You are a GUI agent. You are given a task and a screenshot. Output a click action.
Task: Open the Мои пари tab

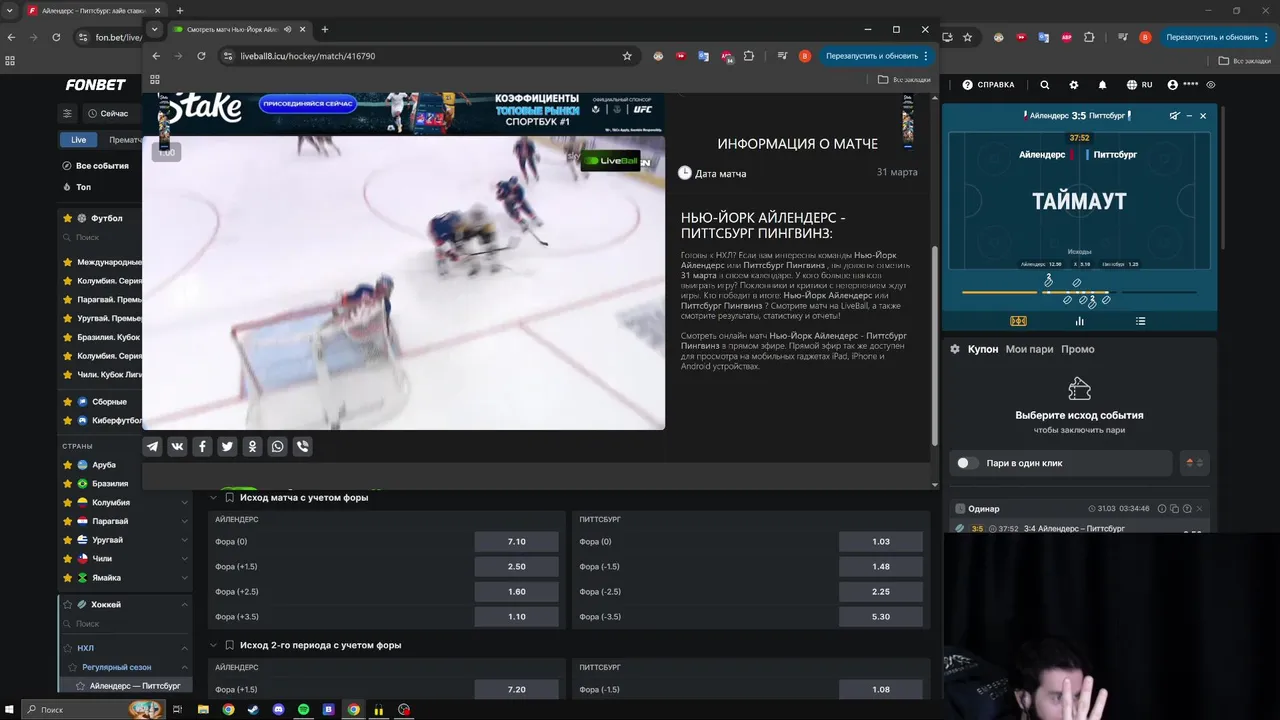(1030, 349)
